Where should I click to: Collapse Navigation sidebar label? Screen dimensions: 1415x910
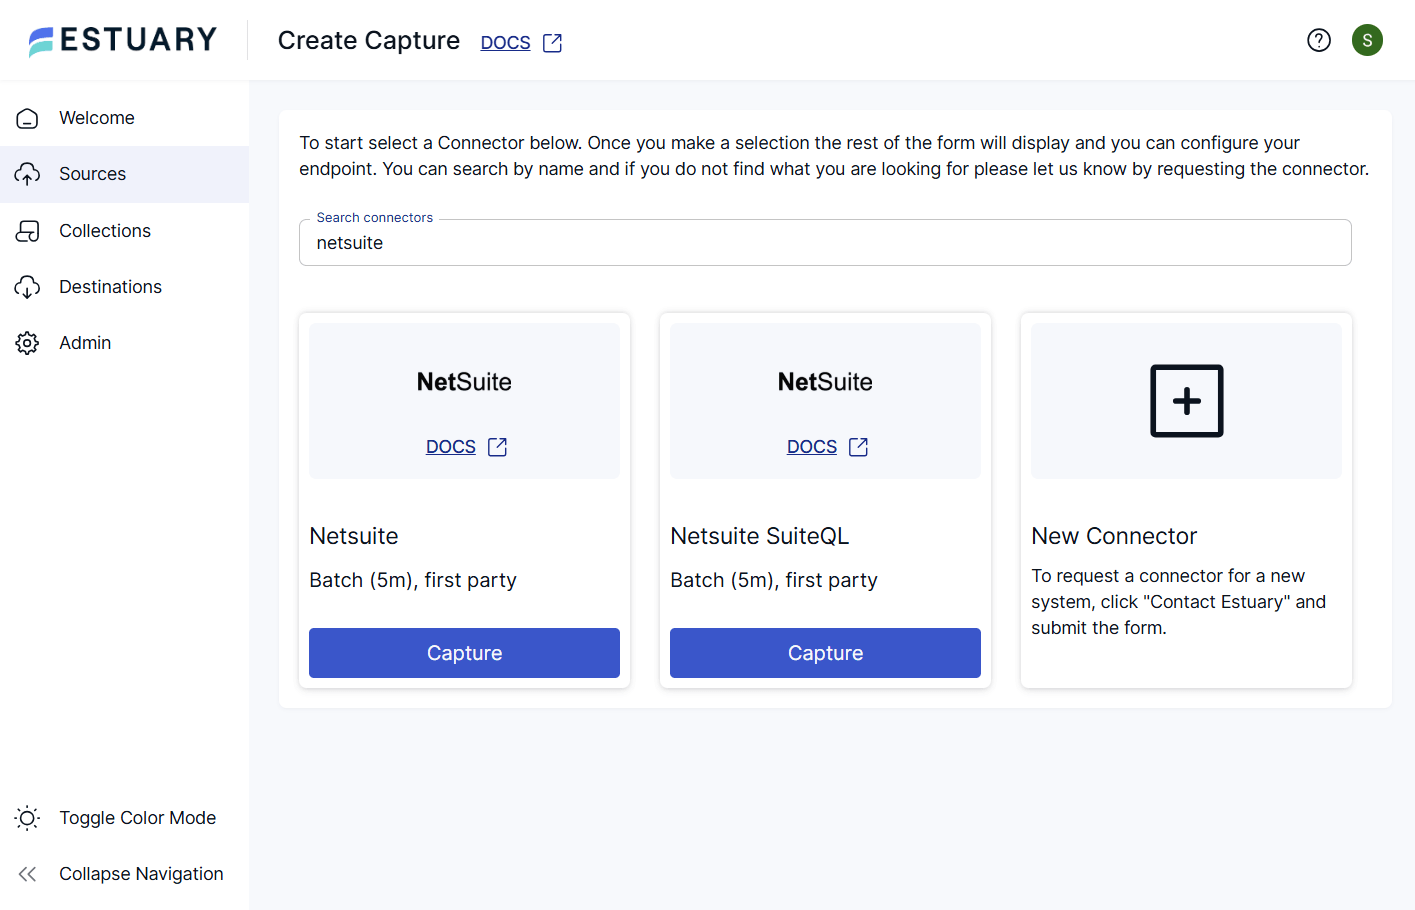[141, 874]
